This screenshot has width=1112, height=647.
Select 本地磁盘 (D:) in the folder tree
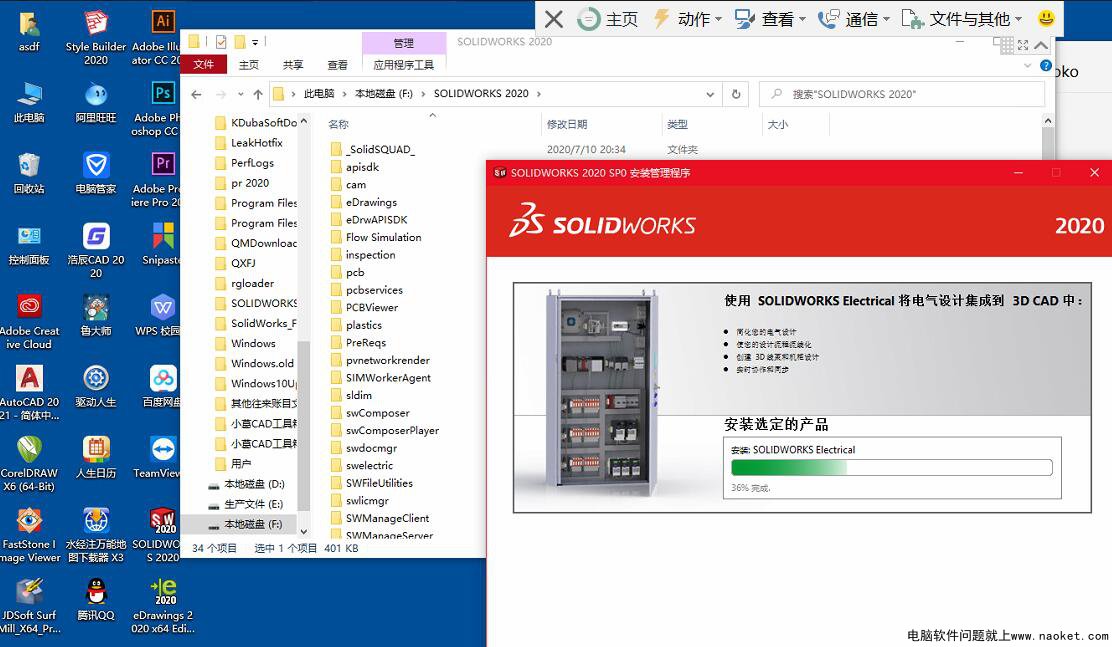(x=254, y=484)
